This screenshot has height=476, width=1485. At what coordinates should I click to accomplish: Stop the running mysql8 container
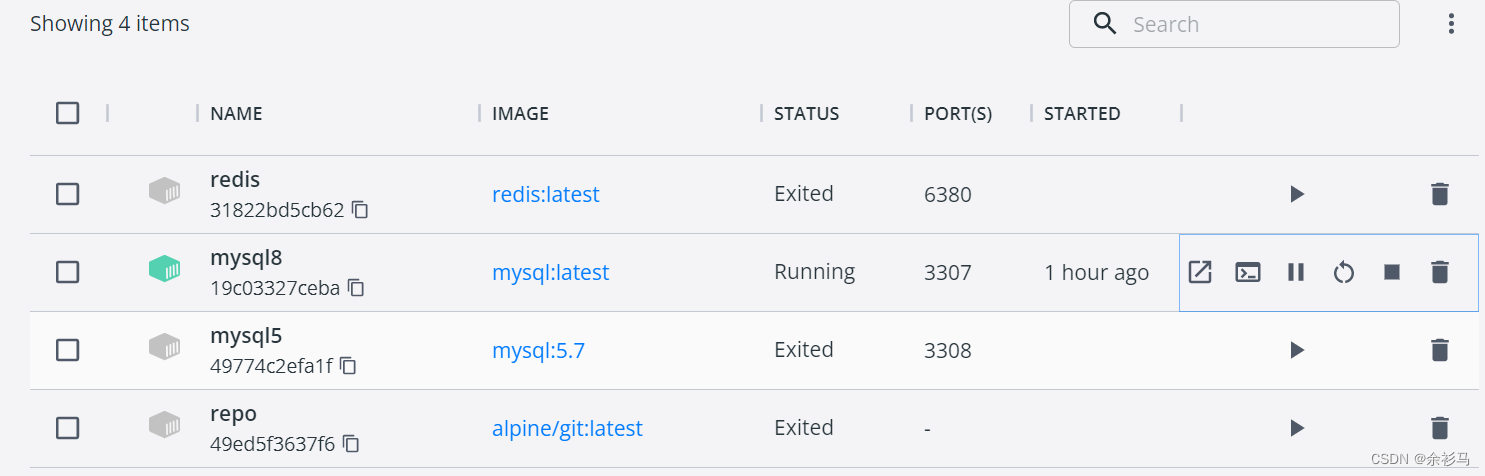coord(1391,272)
